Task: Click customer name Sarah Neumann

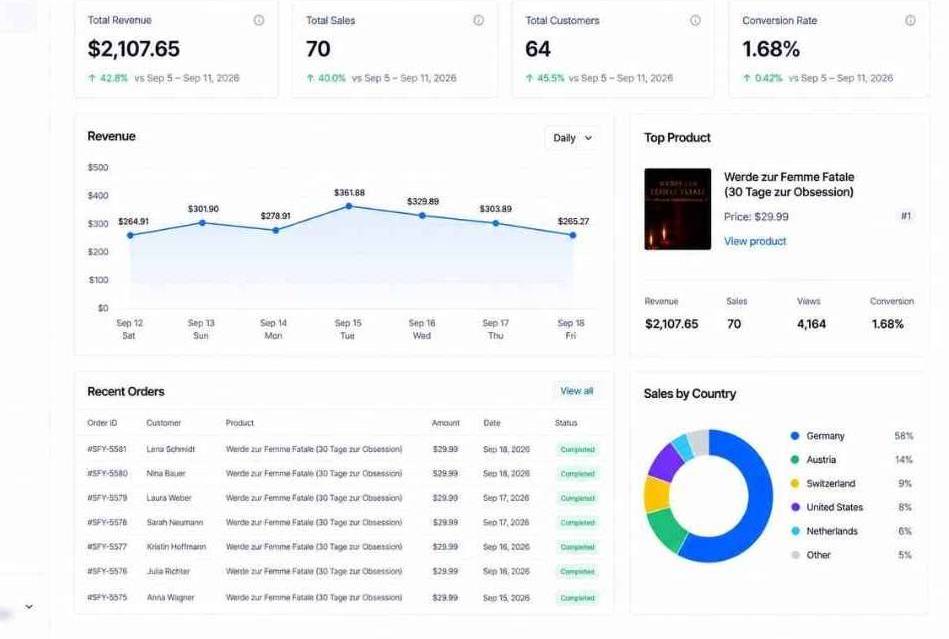Action: point(175,522)
